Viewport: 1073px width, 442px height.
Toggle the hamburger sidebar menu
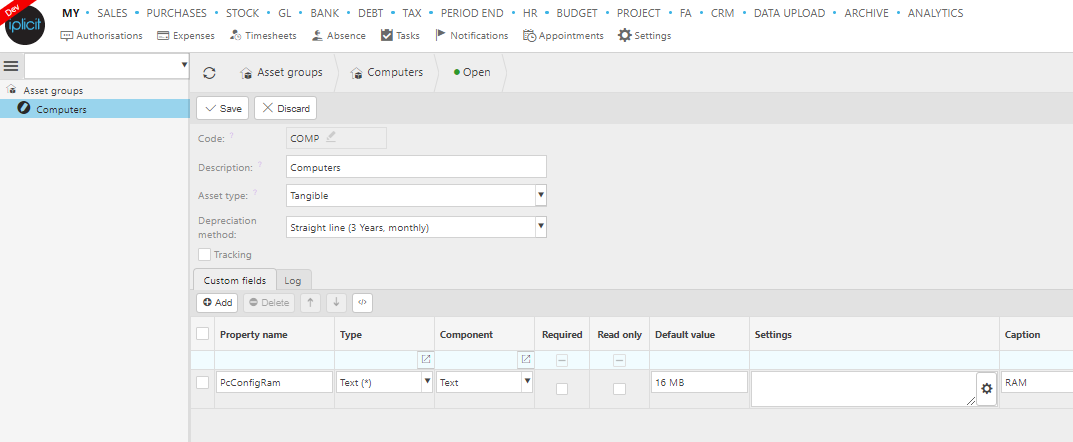click(x=11, y=66)
